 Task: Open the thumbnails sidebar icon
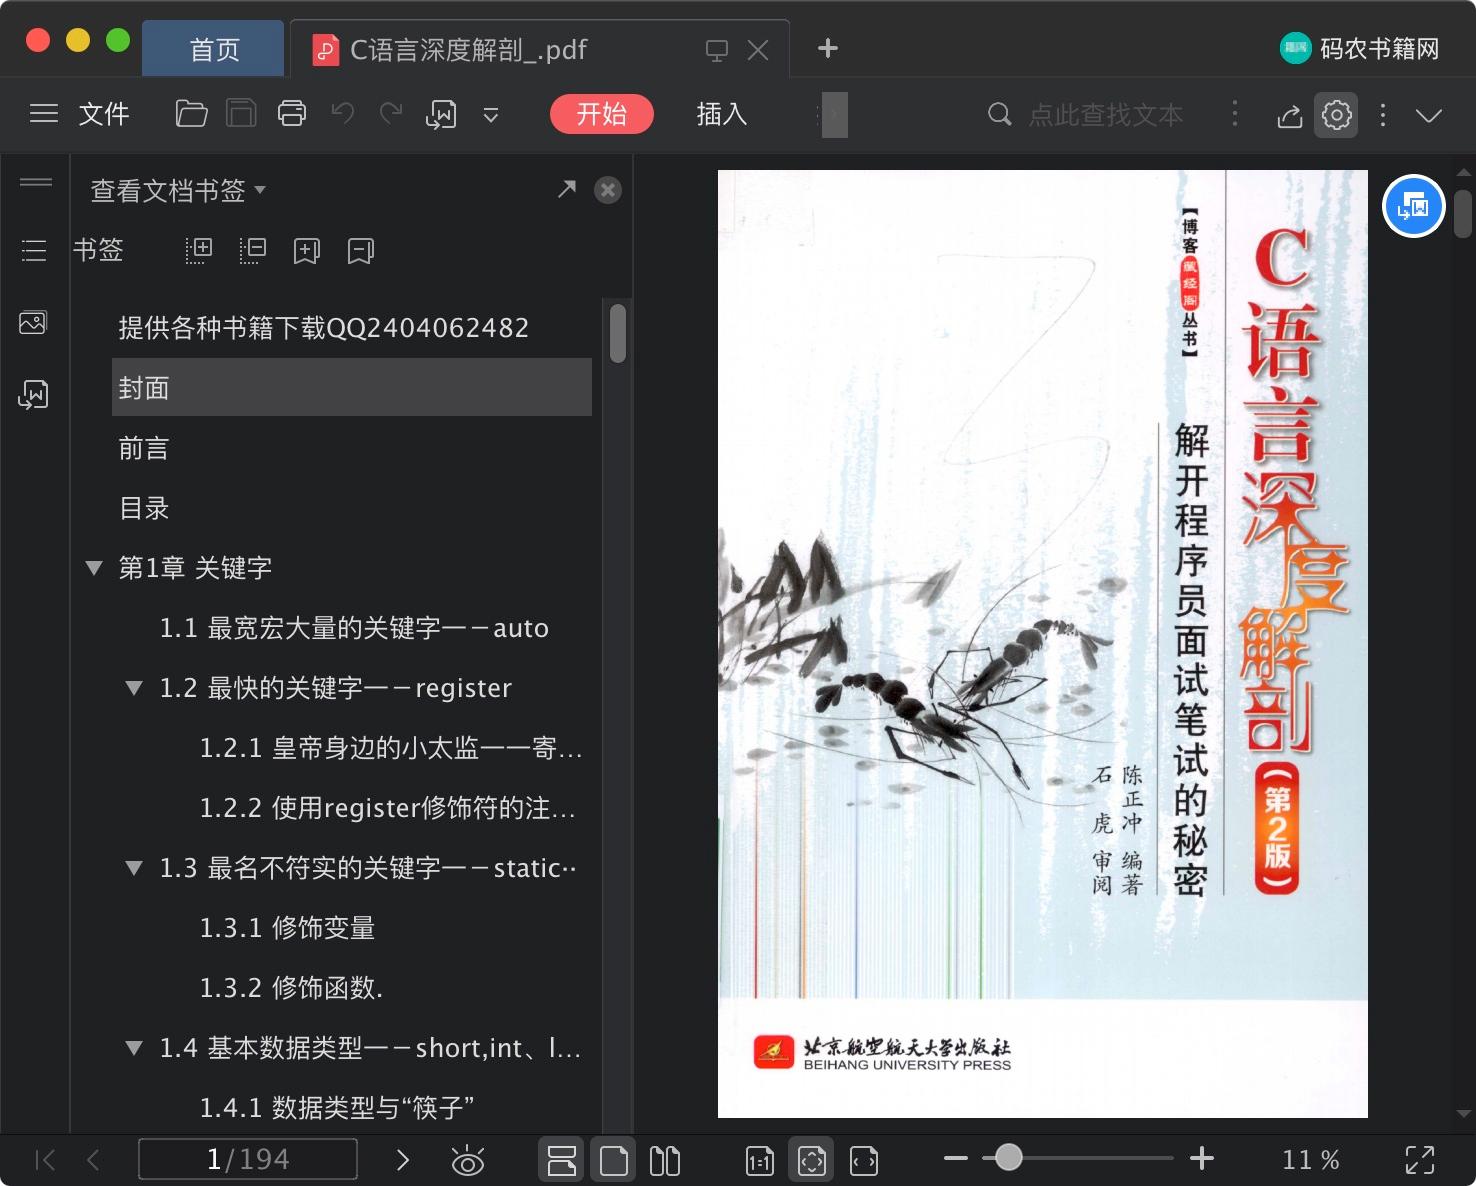pyautogui.click(x=34, y=322)
